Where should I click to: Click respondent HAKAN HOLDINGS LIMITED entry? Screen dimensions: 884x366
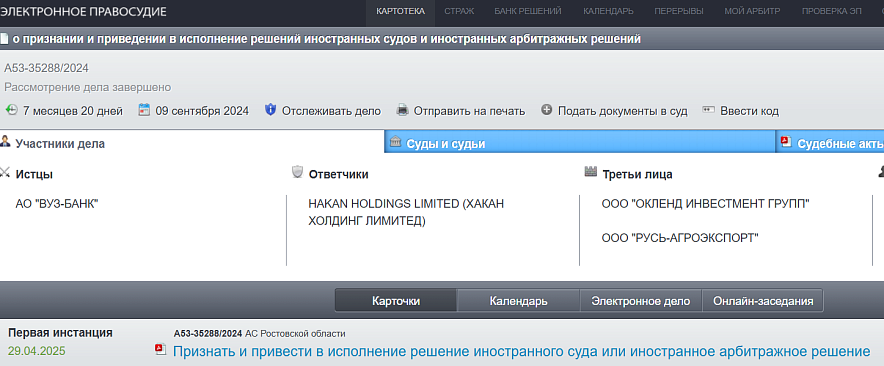[x=406, y=213]
